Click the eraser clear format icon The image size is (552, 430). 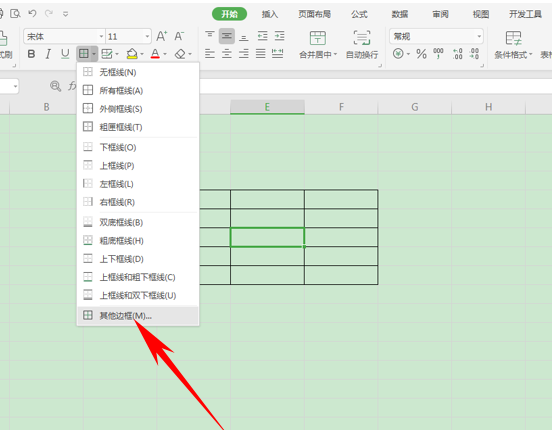[x=180, y=54]
